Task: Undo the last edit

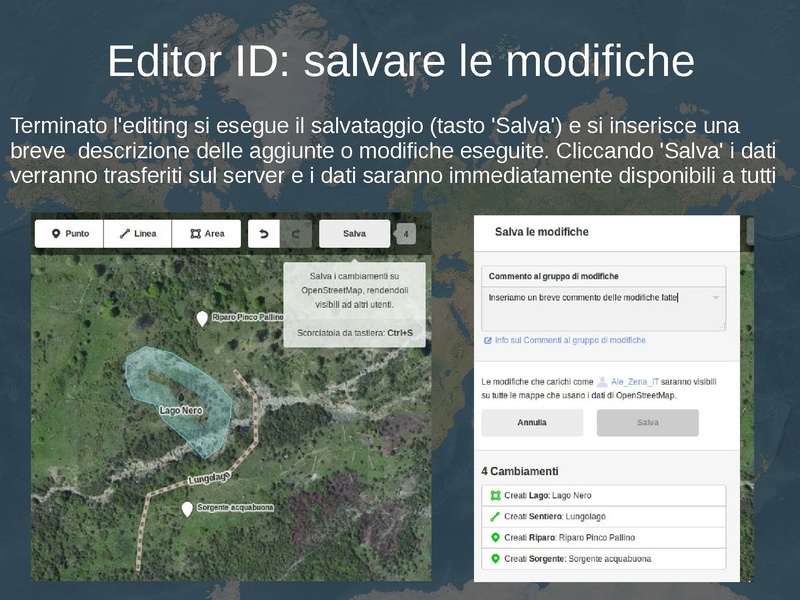Action: 264,234
